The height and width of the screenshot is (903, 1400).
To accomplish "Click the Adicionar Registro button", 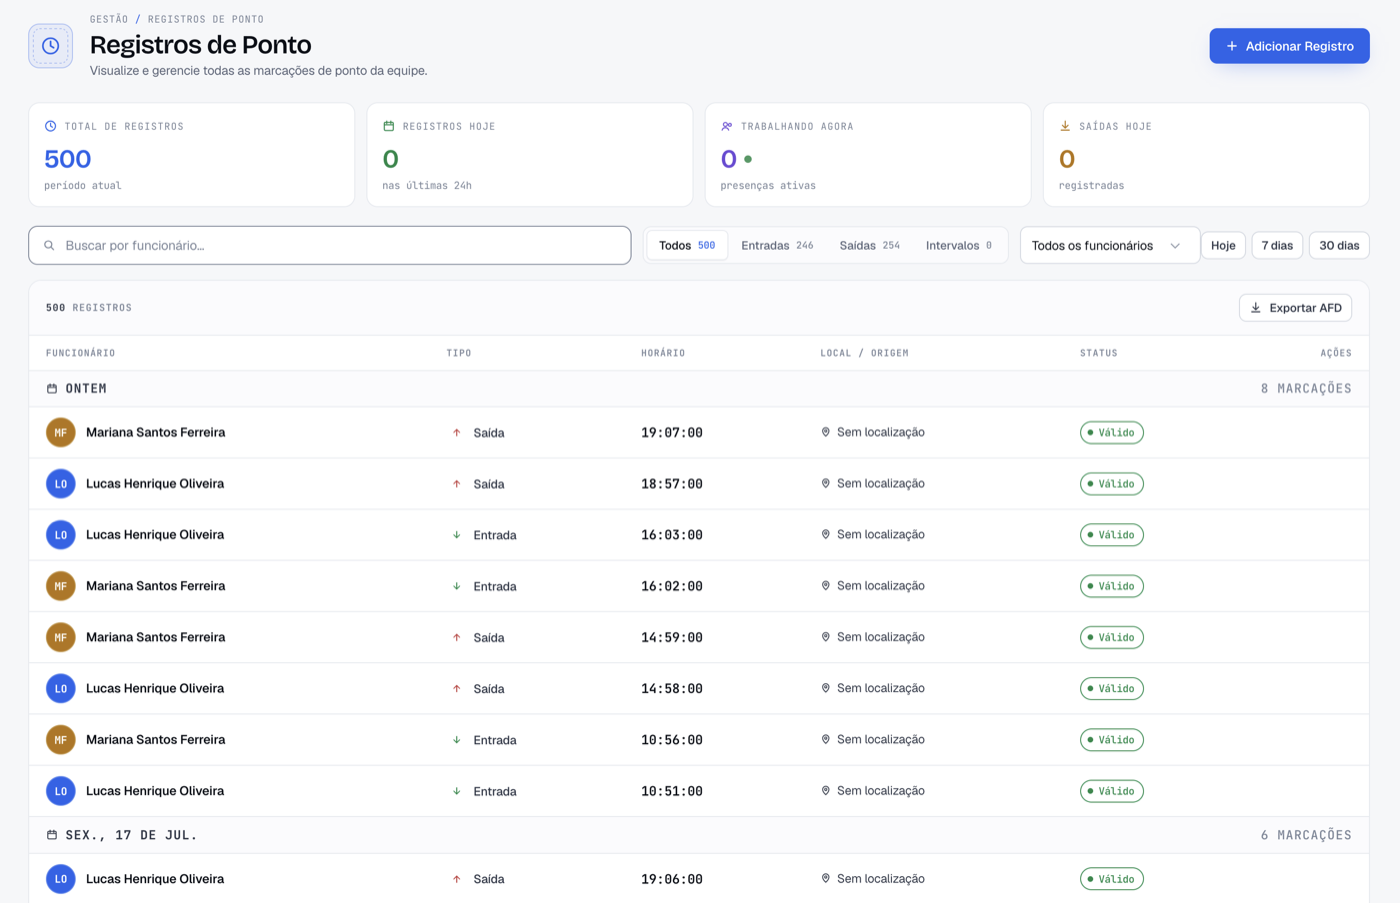I will click(1289, 46).
